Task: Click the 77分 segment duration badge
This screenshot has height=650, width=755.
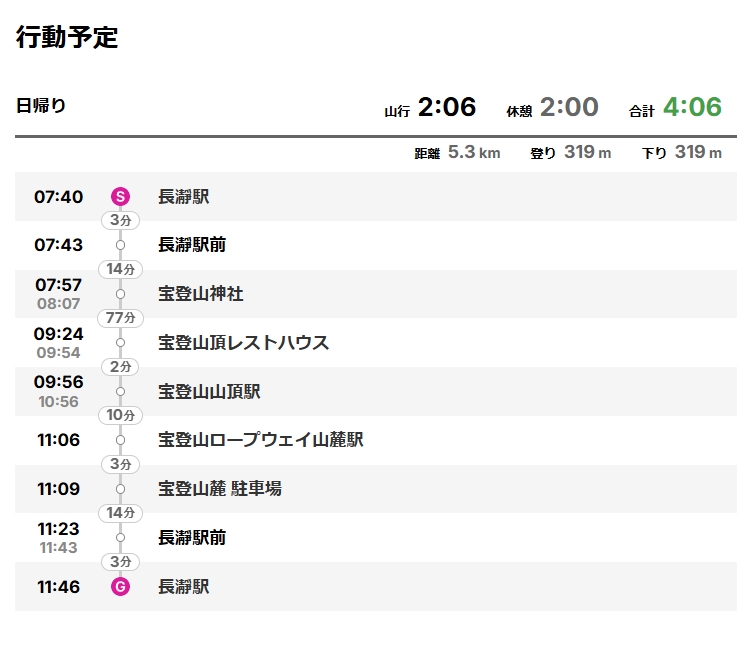Action: tap(120, 318)
